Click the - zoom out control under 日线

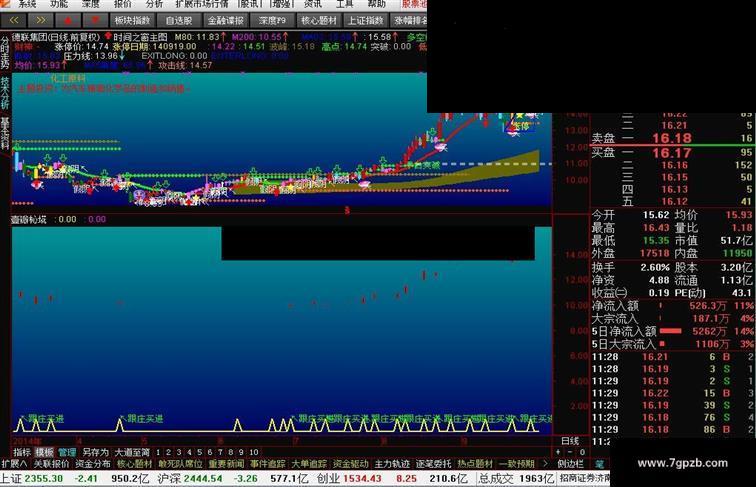tap(570, 452)
